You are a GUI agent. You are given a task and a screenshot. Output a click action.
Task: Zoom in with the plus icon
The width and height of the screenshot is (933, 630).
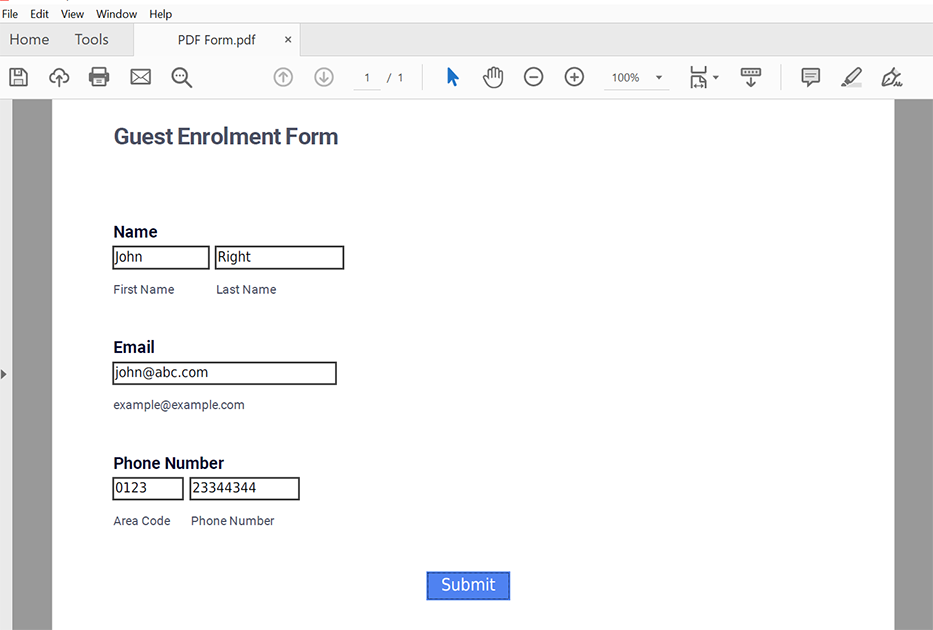(574, 77)
